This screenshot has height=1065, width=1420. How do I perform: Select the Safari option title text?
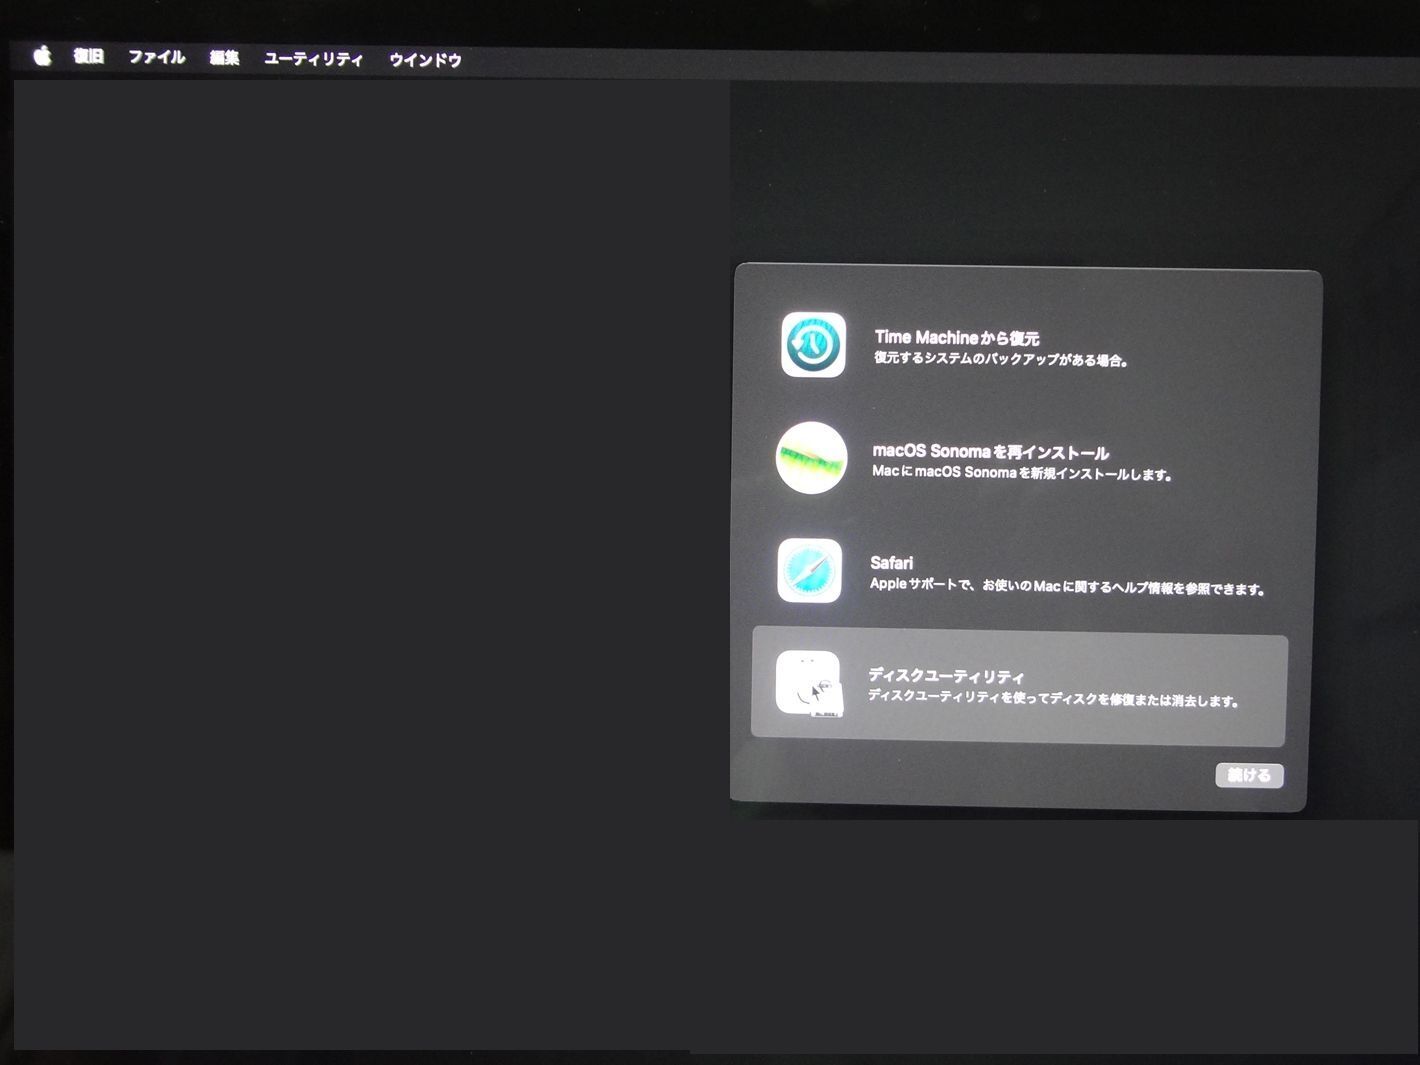891,563
